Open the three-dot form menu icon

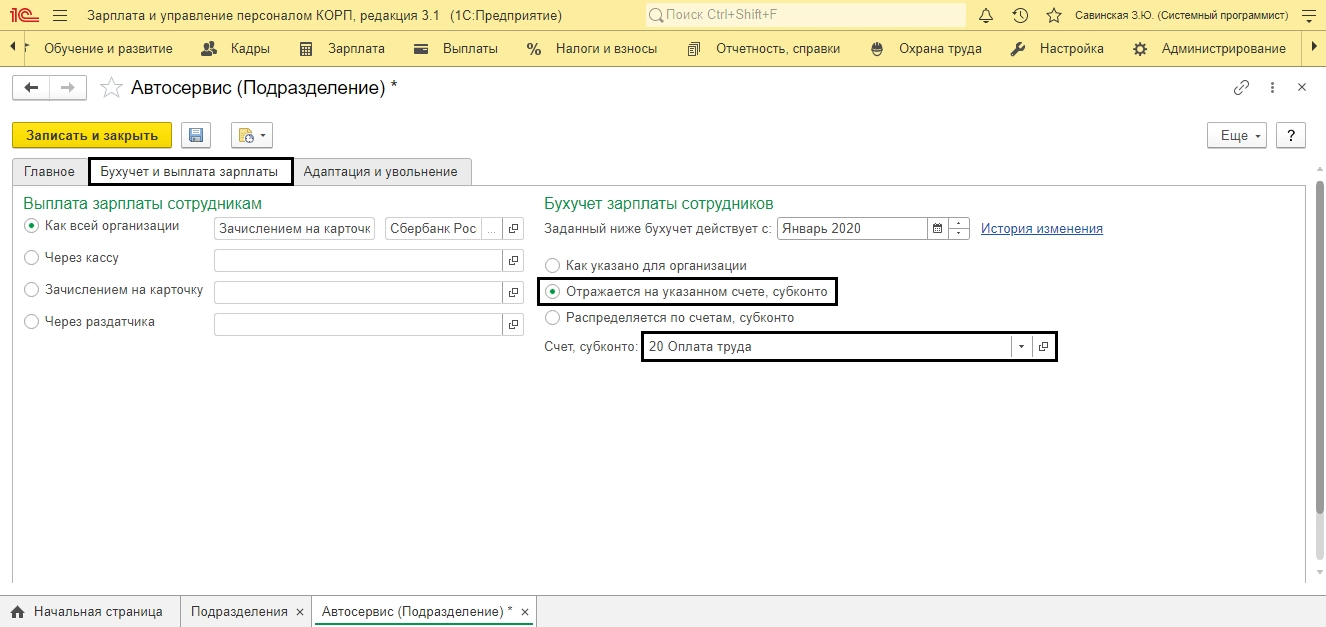coord(1272,88)
